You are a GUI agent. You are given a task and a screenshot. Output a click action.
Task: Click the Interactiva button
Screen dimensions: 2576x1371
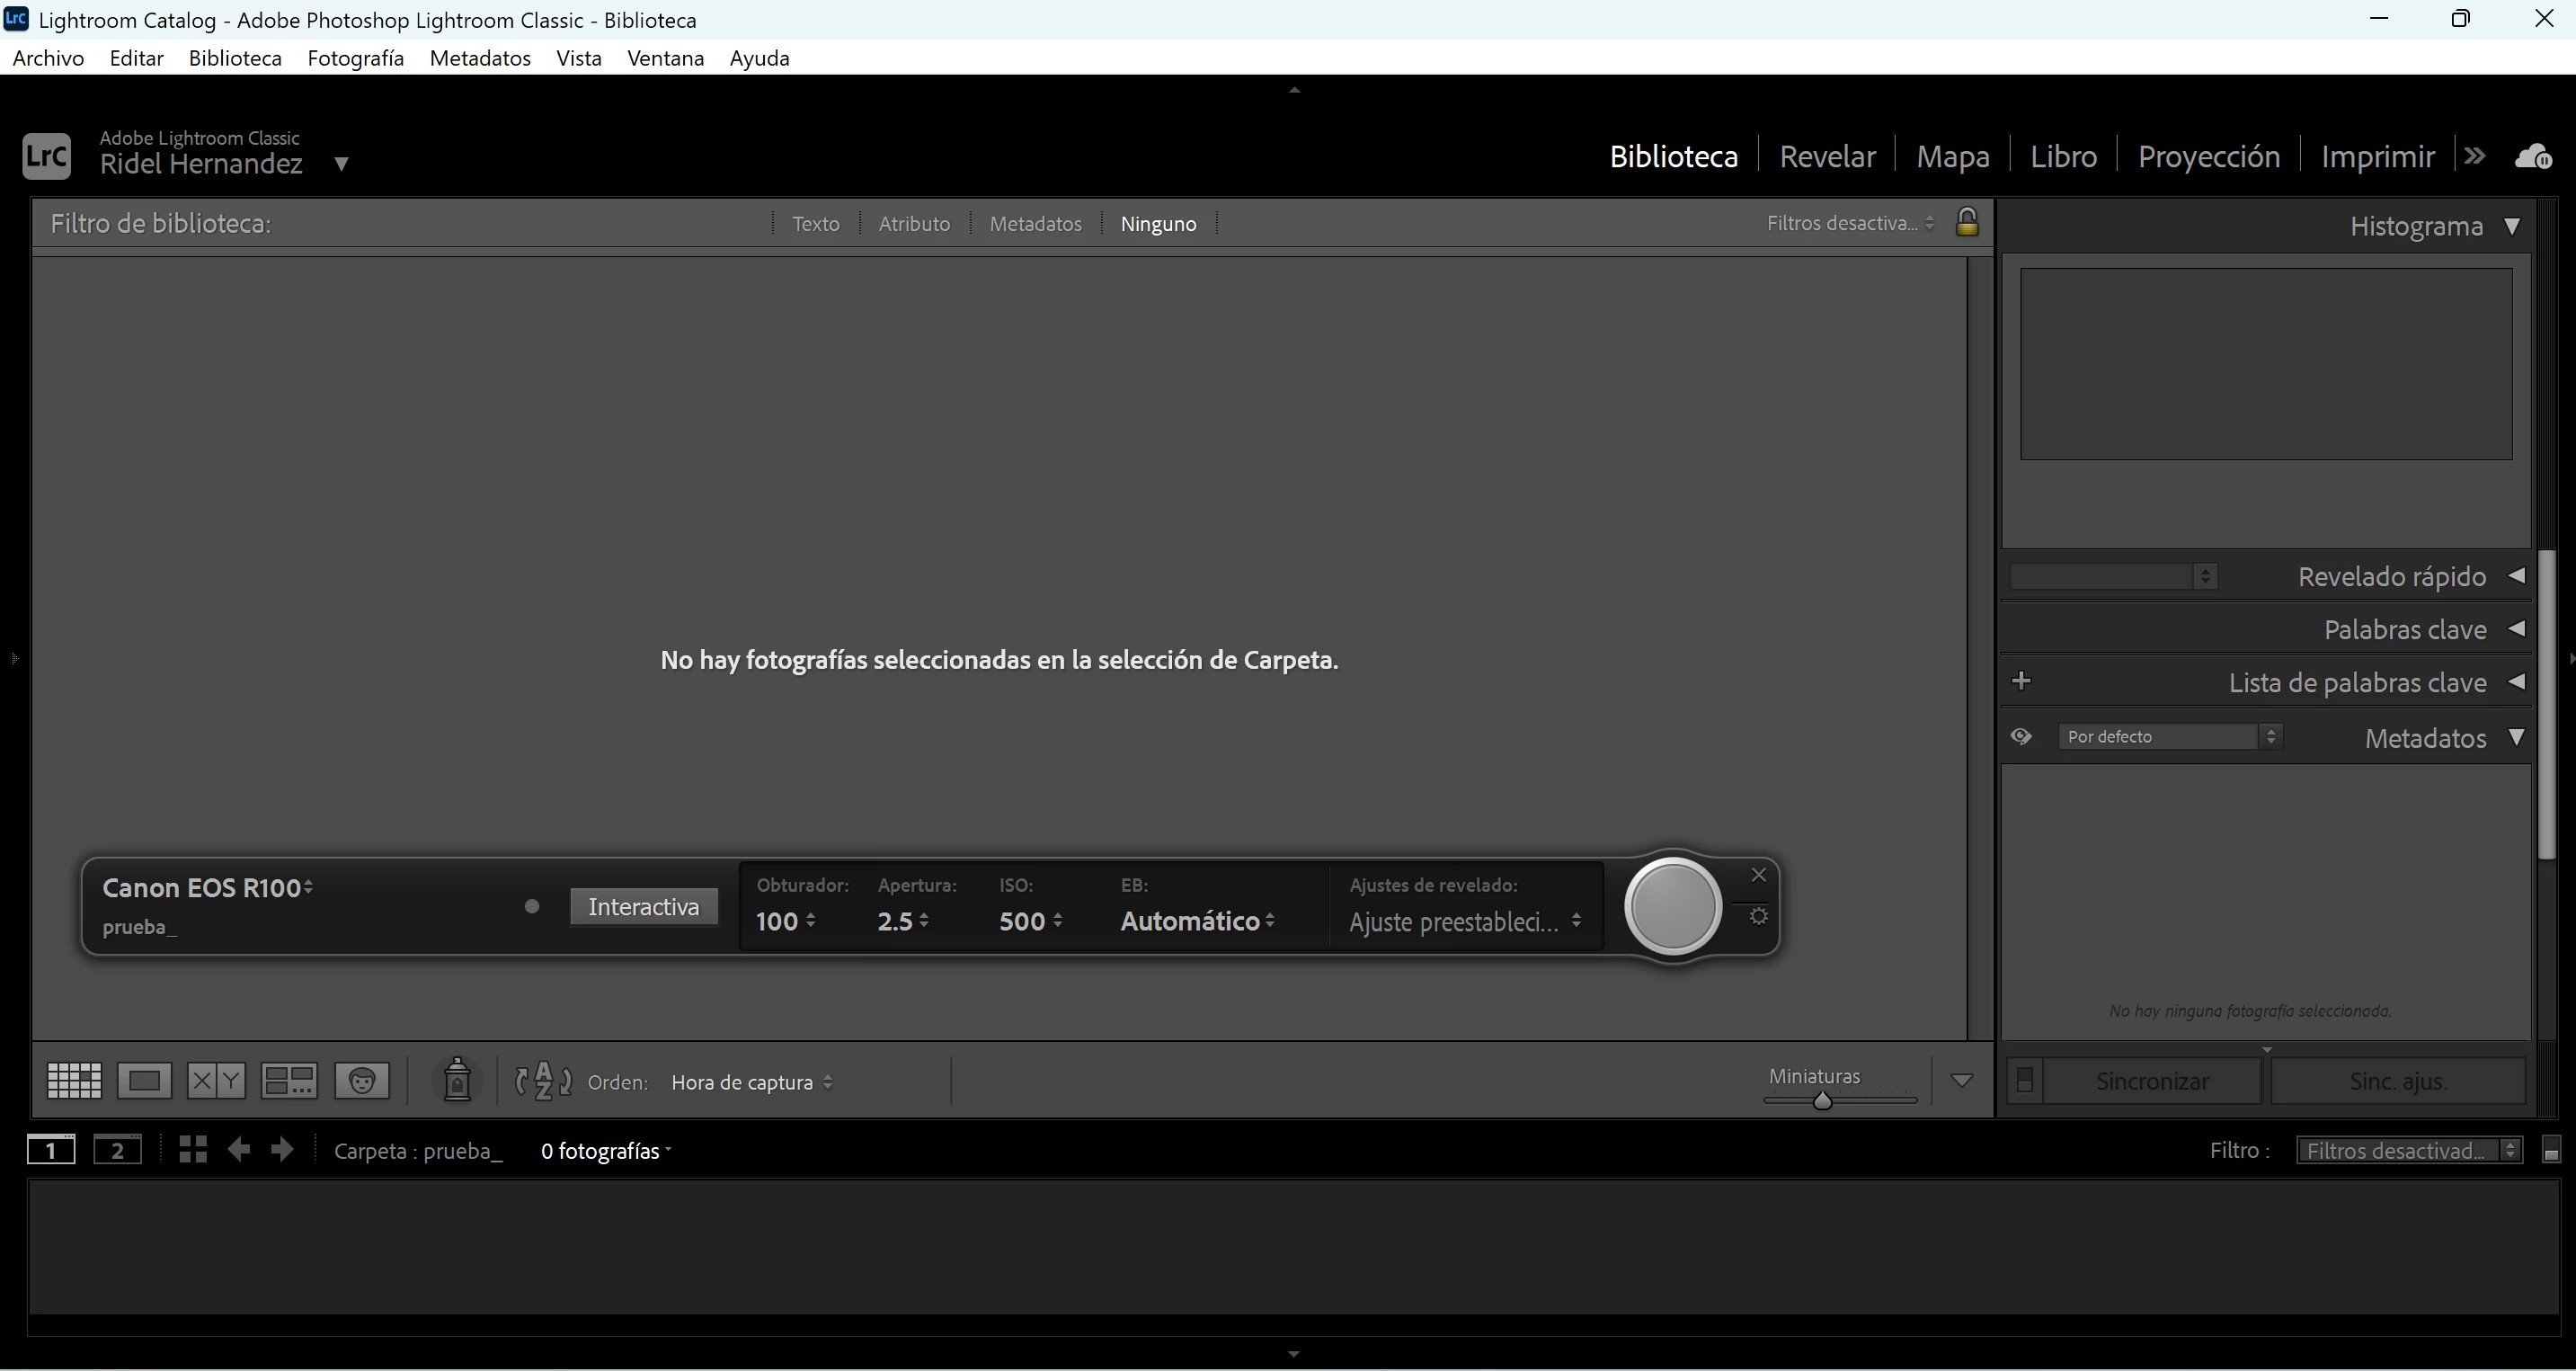click(x=643, y=907)
